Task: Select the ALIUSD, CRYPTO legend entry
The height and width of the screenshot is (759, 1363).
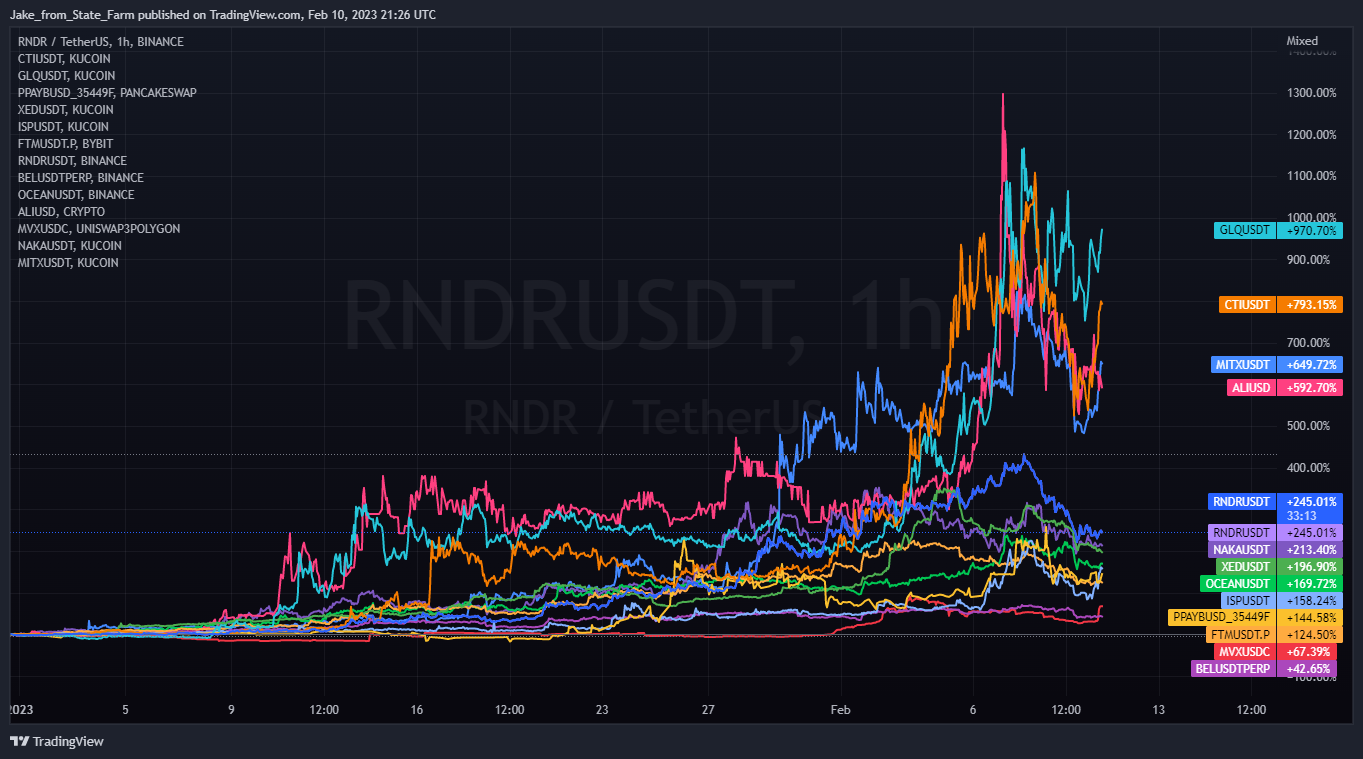Action: point(62,212)
